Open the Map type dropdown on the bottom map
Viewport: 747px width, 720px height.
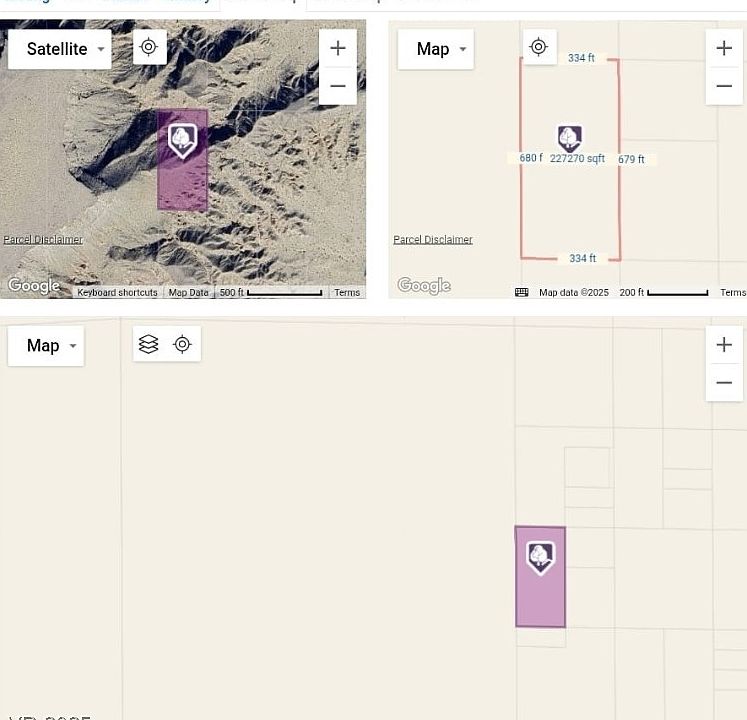(x=45, y=346)
